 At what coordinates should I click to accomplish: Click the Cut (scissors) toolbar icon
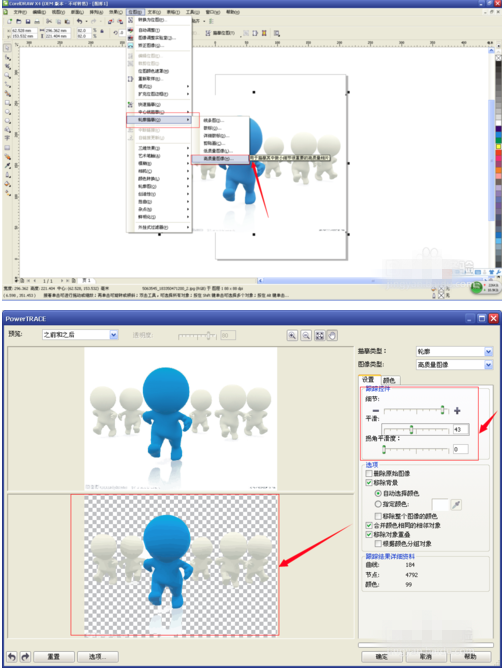point(49,21)
